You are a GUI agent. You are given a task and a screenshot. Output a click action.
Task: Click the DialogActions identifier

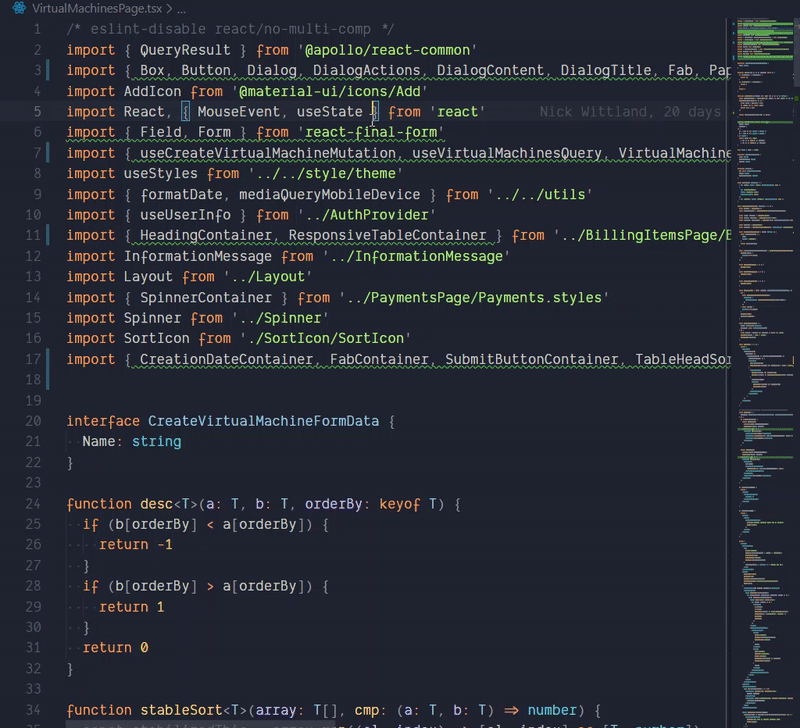pyautogui.click(x=366, y=70)
